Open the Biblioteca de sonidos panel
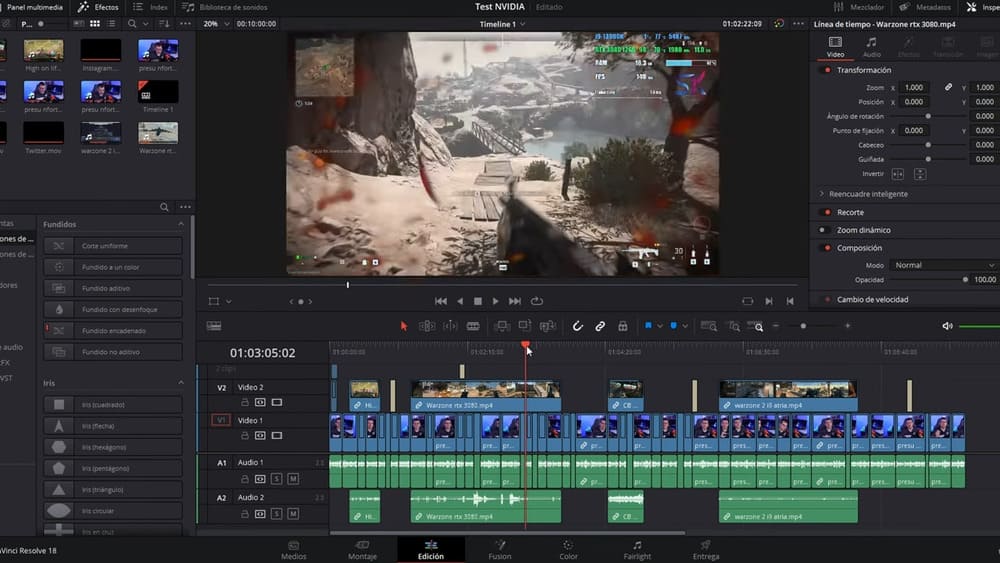 (x=224, y=7)
